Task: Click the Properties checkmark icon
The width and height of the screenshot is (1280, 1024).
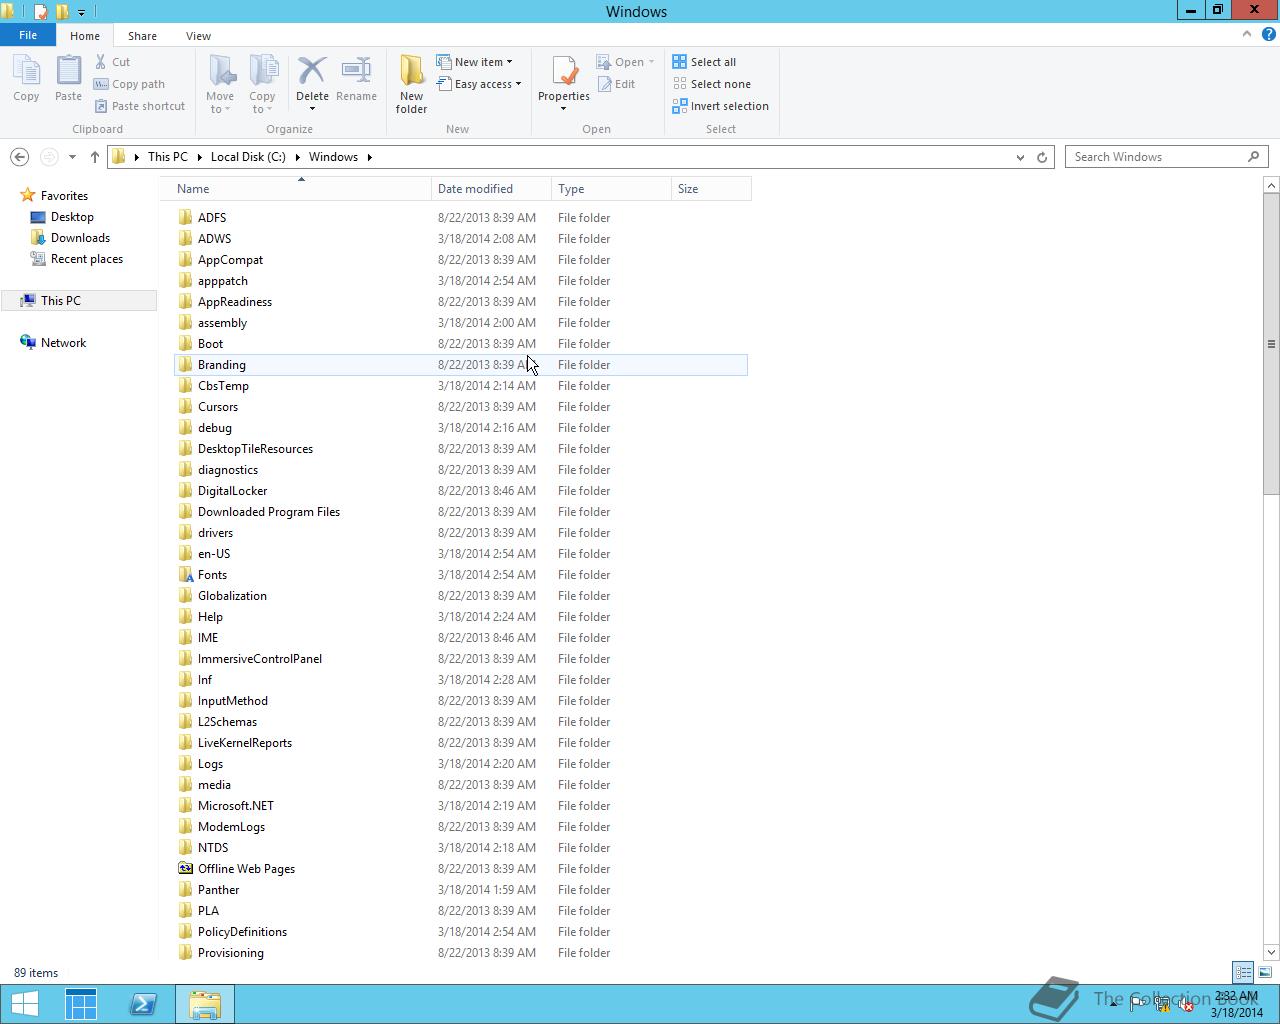Action: coord(564,71)
